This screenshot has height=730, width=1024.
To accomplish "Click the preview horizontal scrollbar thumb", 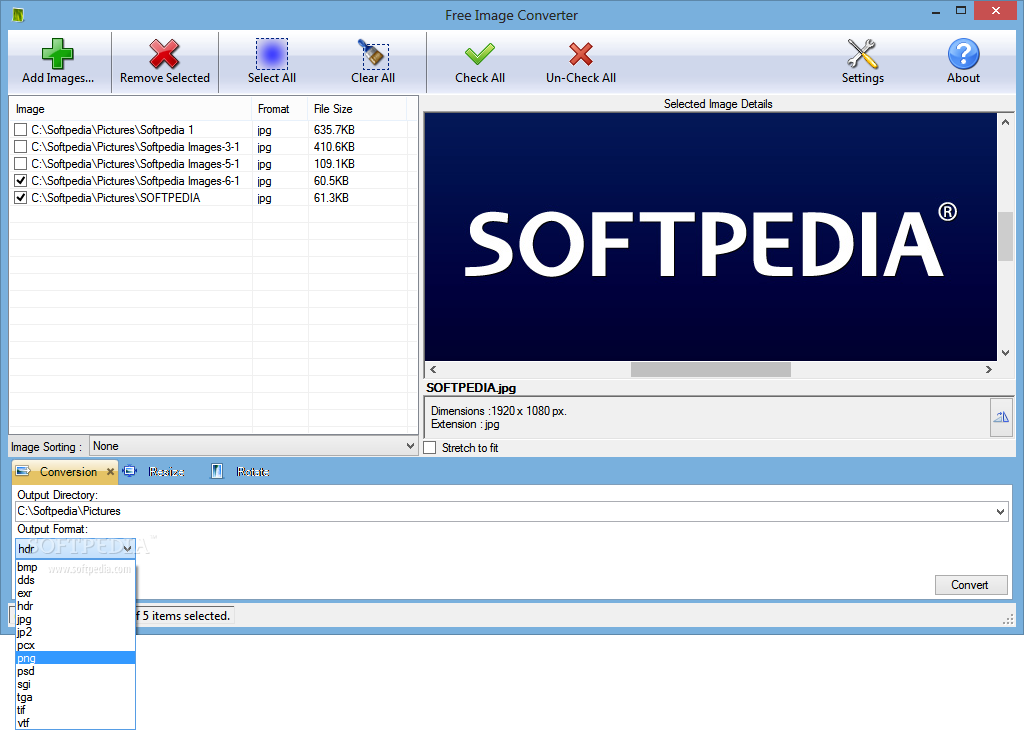I will coord(711,370).
